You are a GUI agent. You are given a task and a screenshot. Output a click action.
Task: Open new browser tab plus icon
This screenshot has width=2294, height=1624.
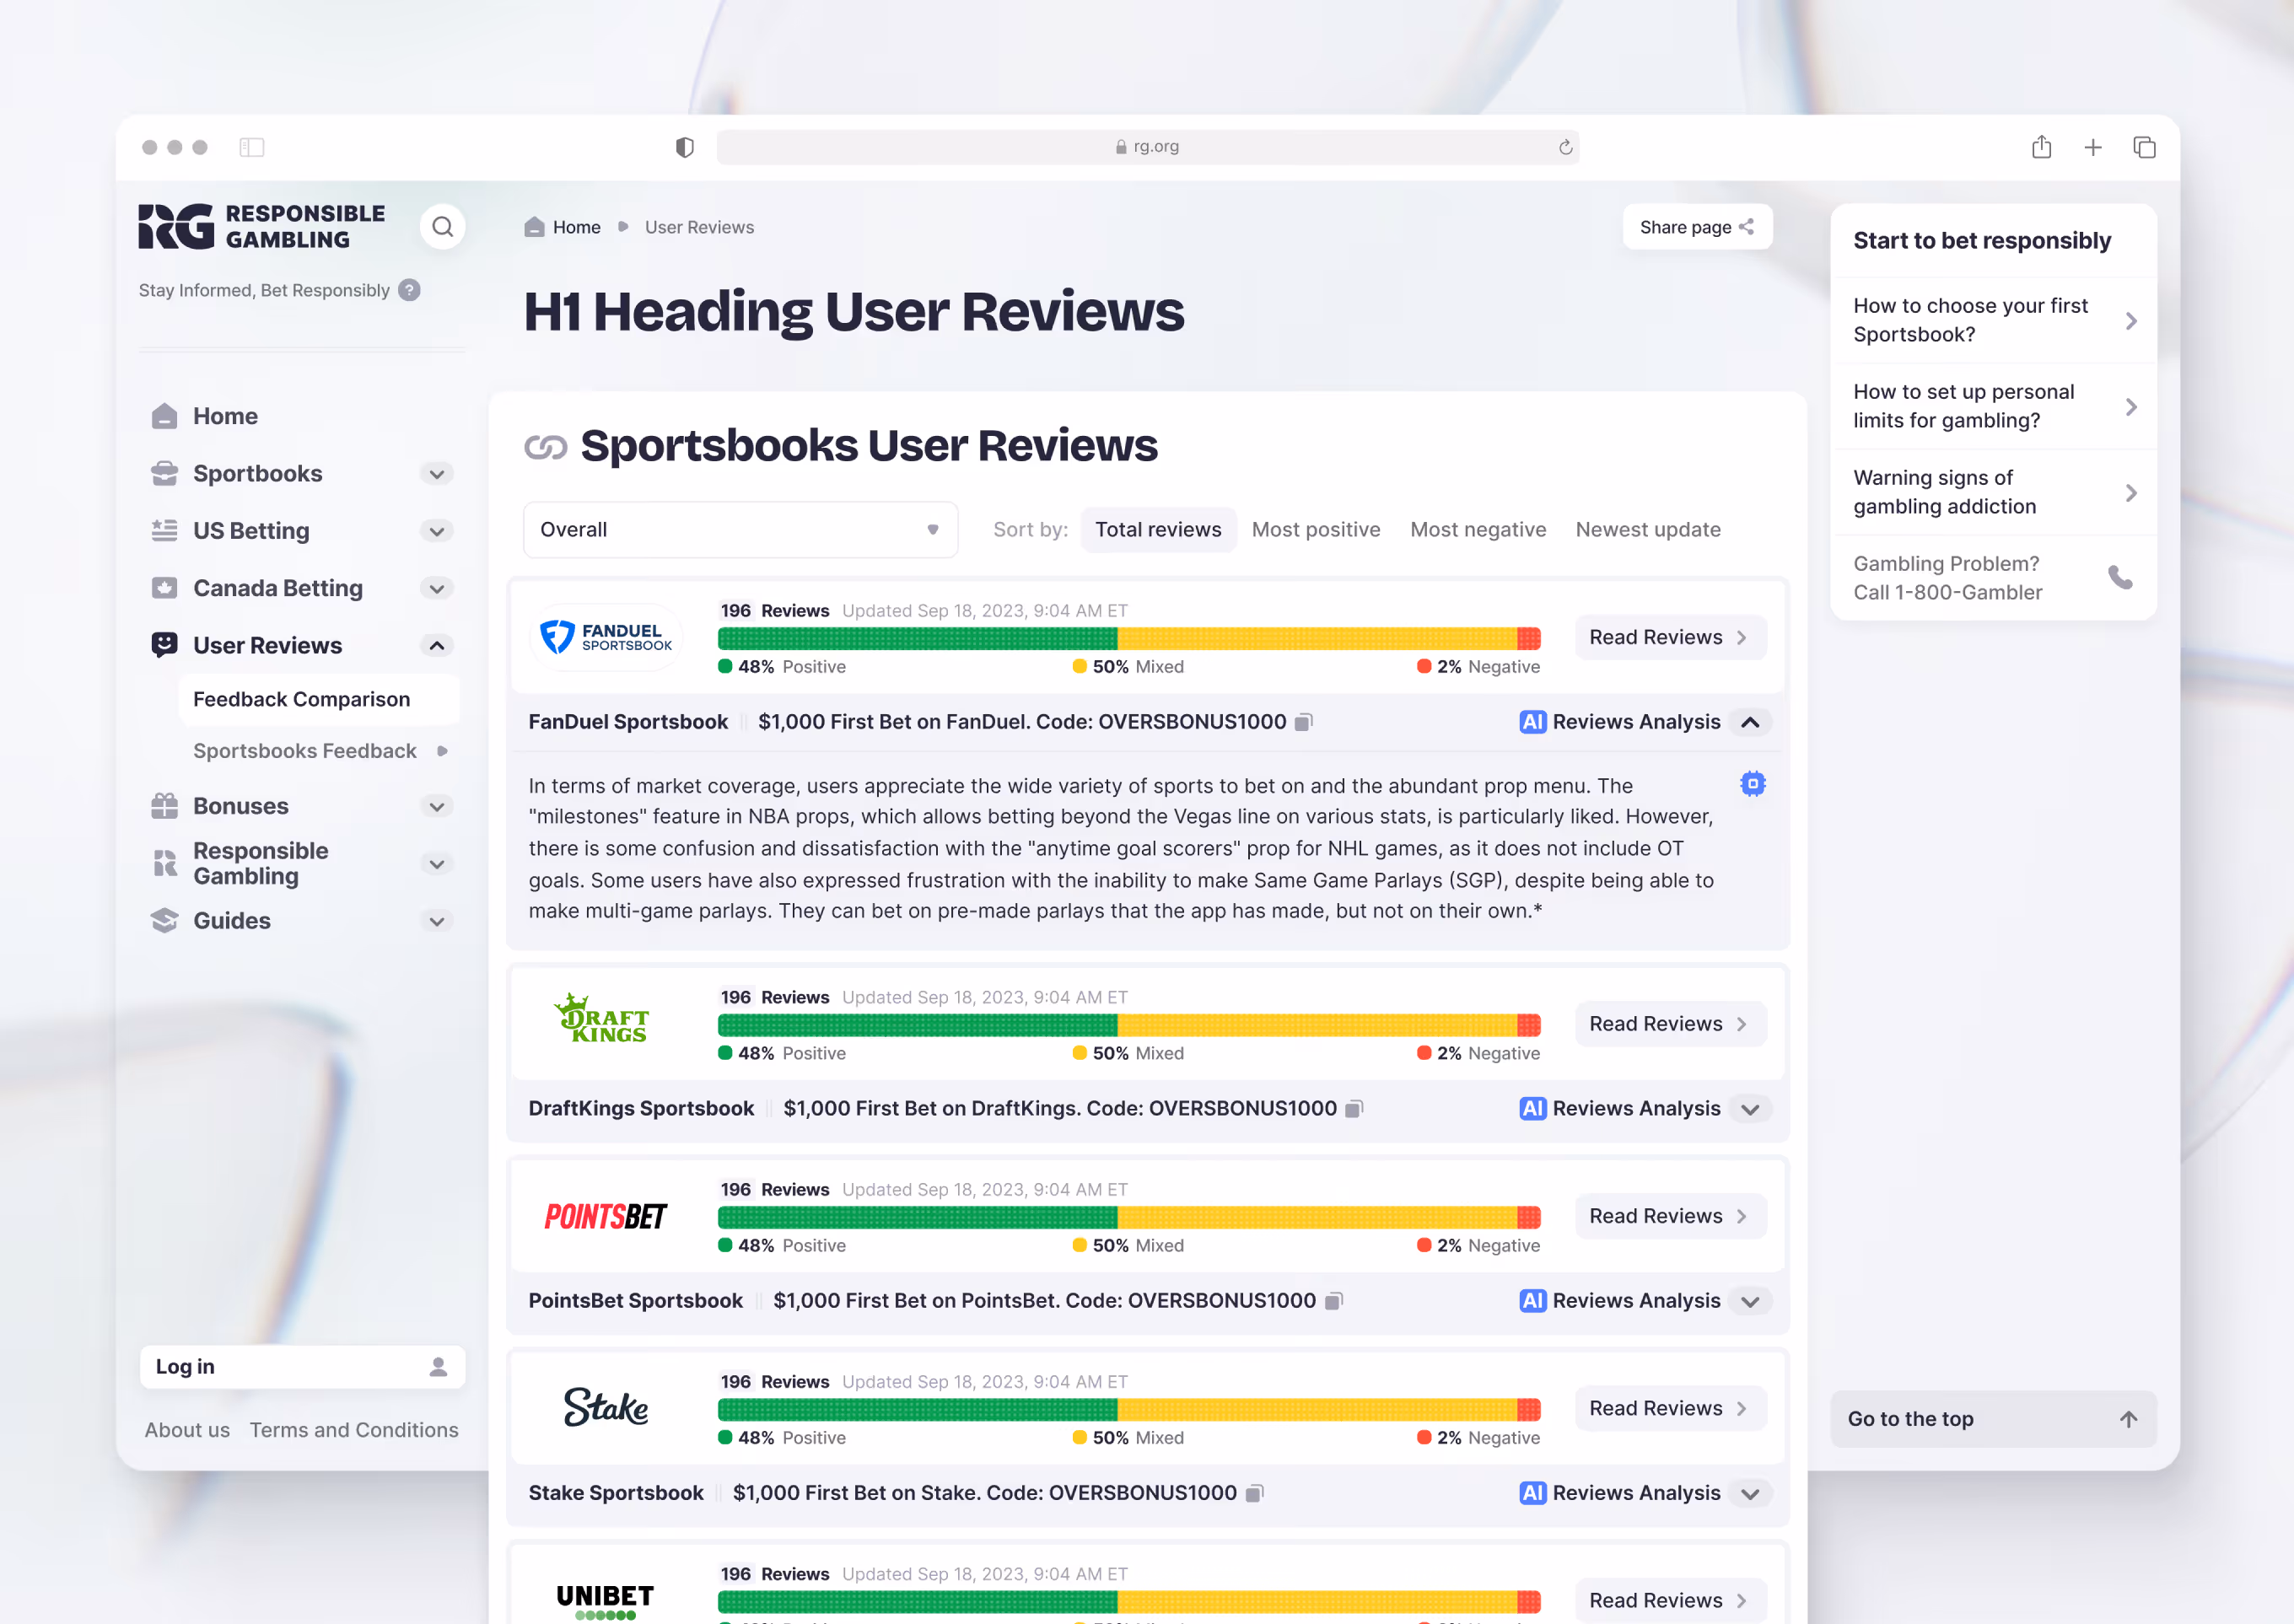pyautogui.click(x=2092, y=147)
